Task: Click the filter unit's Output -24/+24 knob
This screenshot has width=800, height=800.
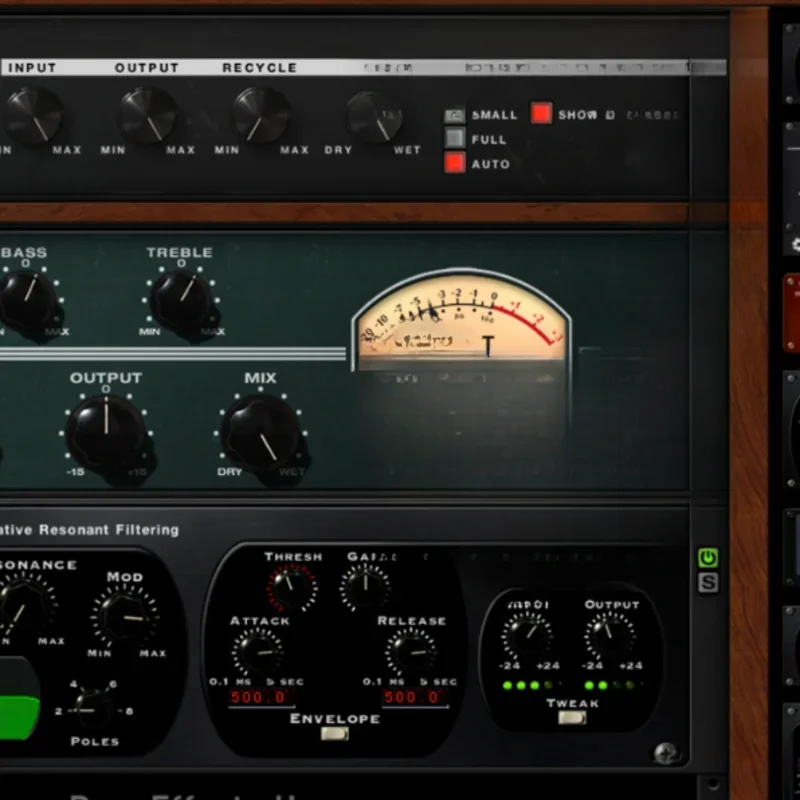Action: [610, 636]
